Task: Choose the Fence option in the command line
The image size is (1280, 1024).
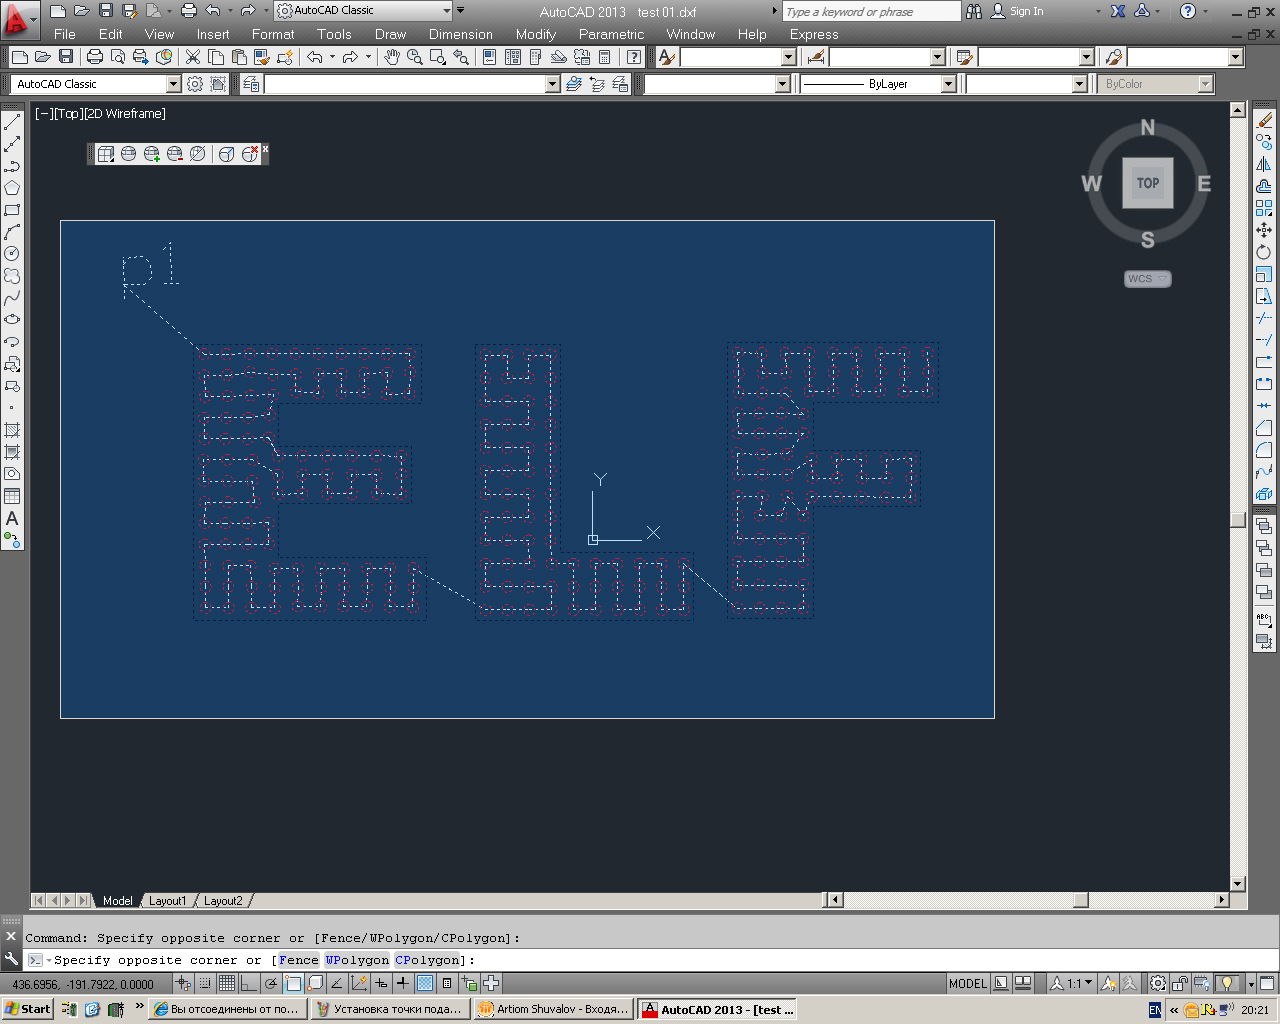Action: click(x=298, y=960)
